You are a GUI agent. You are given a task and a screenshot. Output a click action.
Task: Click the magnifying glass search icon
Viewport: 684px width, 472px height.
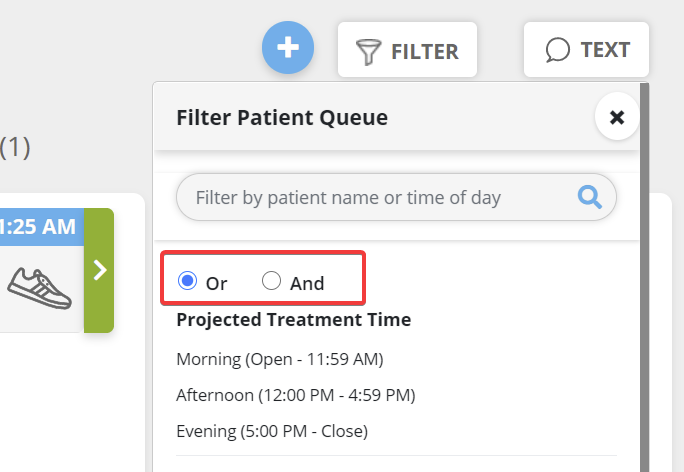coord(590,197)
